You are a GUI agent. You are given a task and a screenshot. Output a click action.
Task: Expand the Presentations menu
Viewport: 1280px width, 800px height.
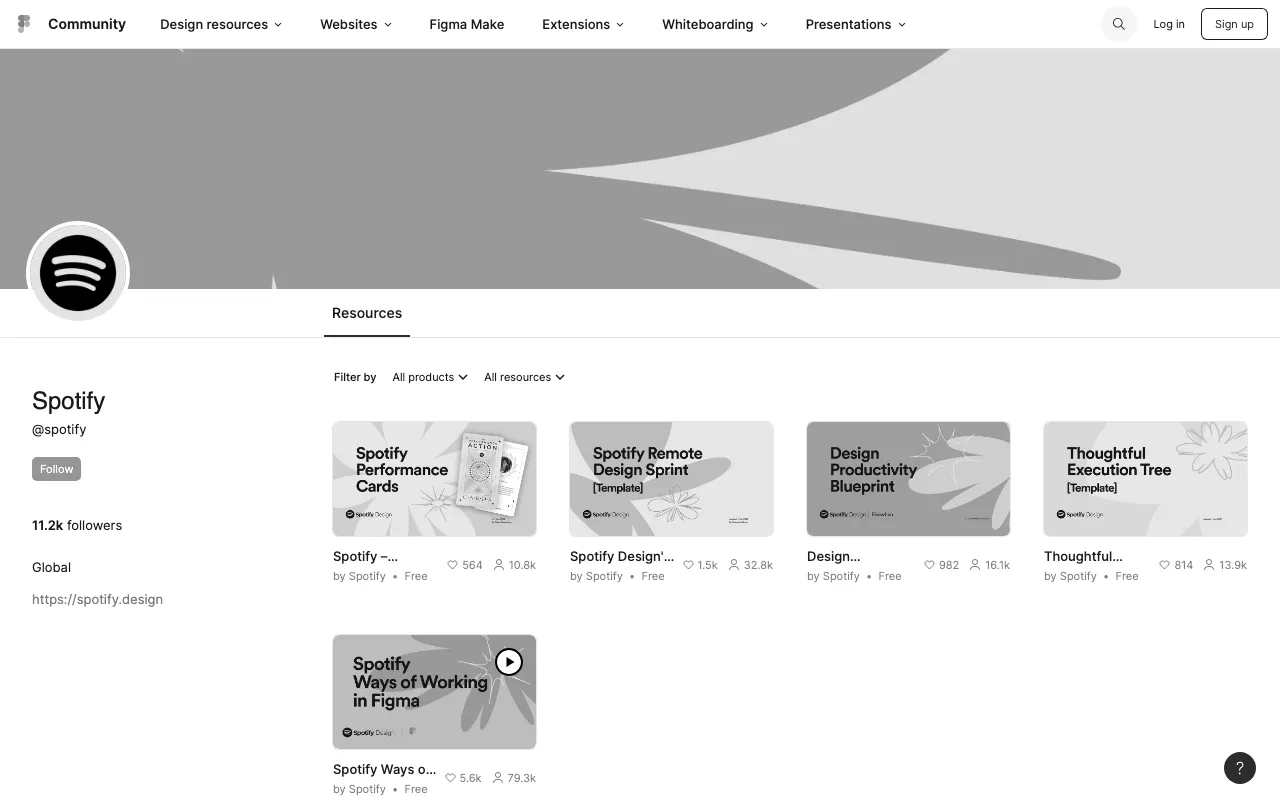[x=856, y=24]
